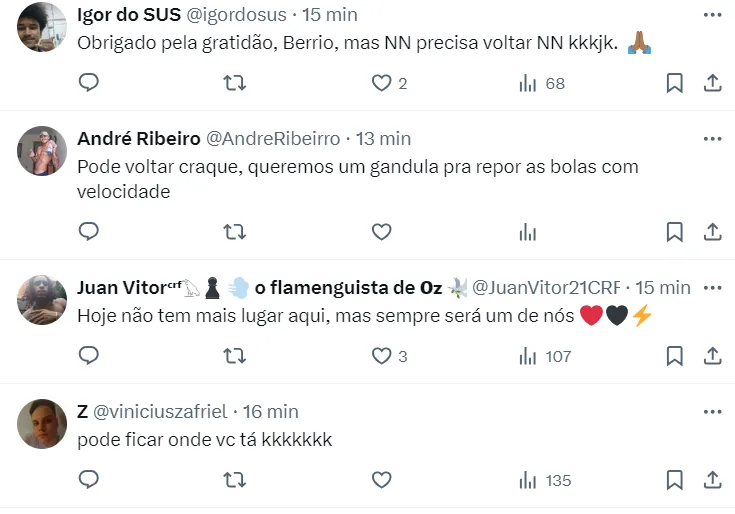Bookmark Igor do SUS's tweet
Viewport: 735px width, 514px height.
pos(675,83)
